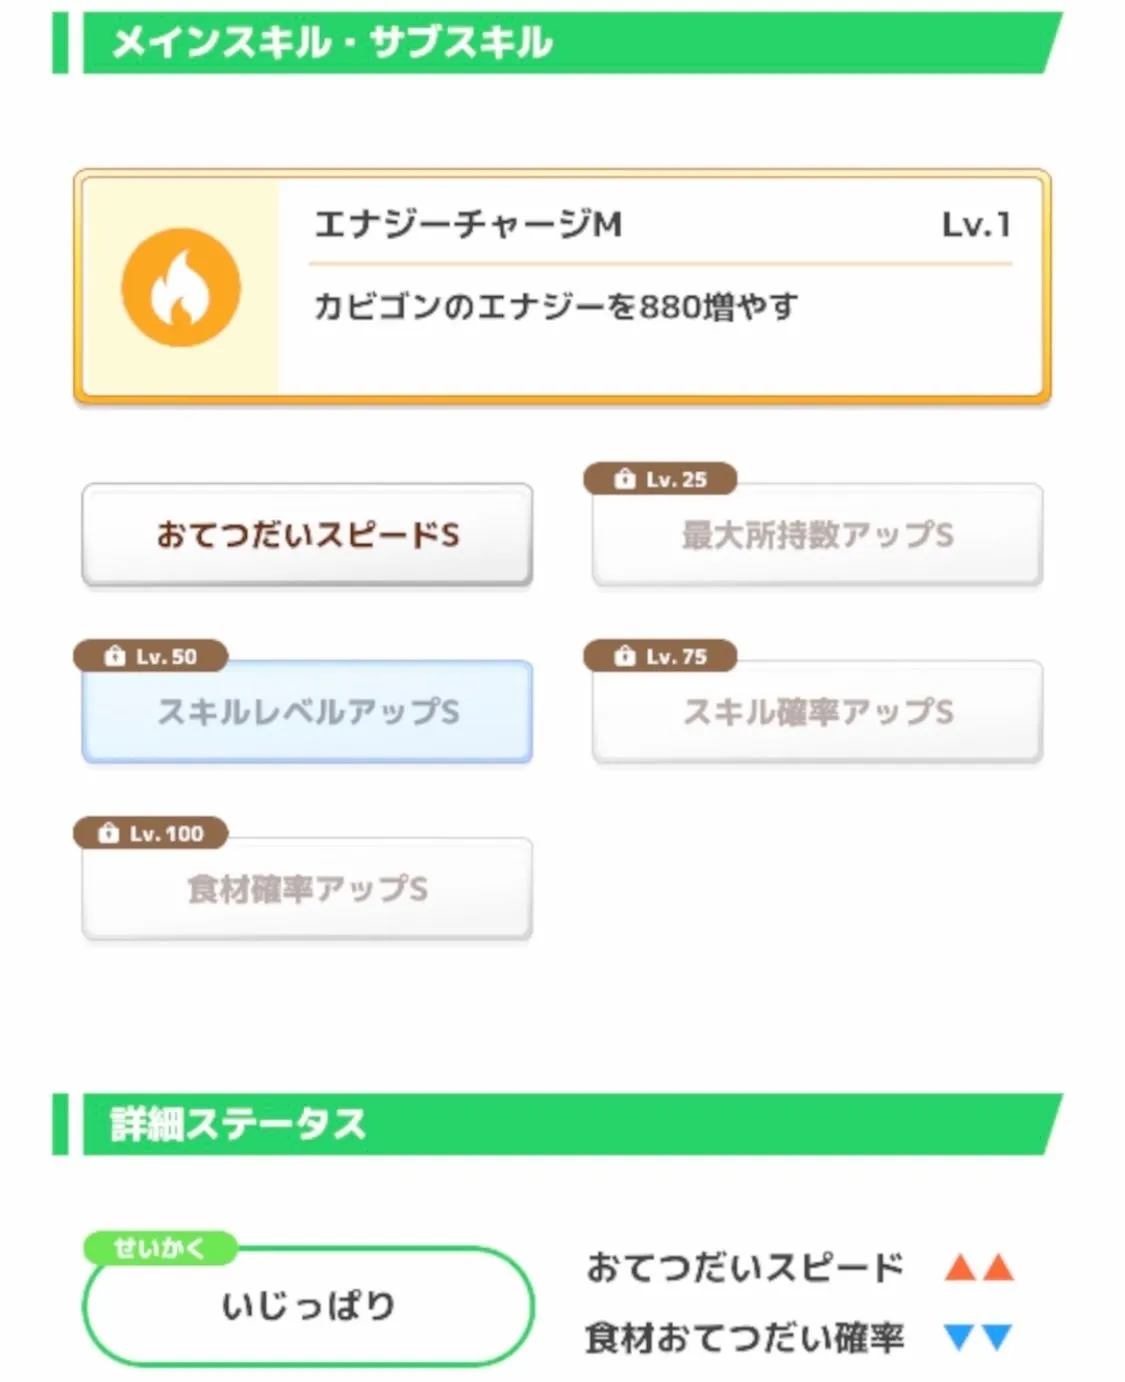Click the lock icon on Lv. 50 badge
This screenshot has height=1382, width=1125.
click(x=115, y=656)
